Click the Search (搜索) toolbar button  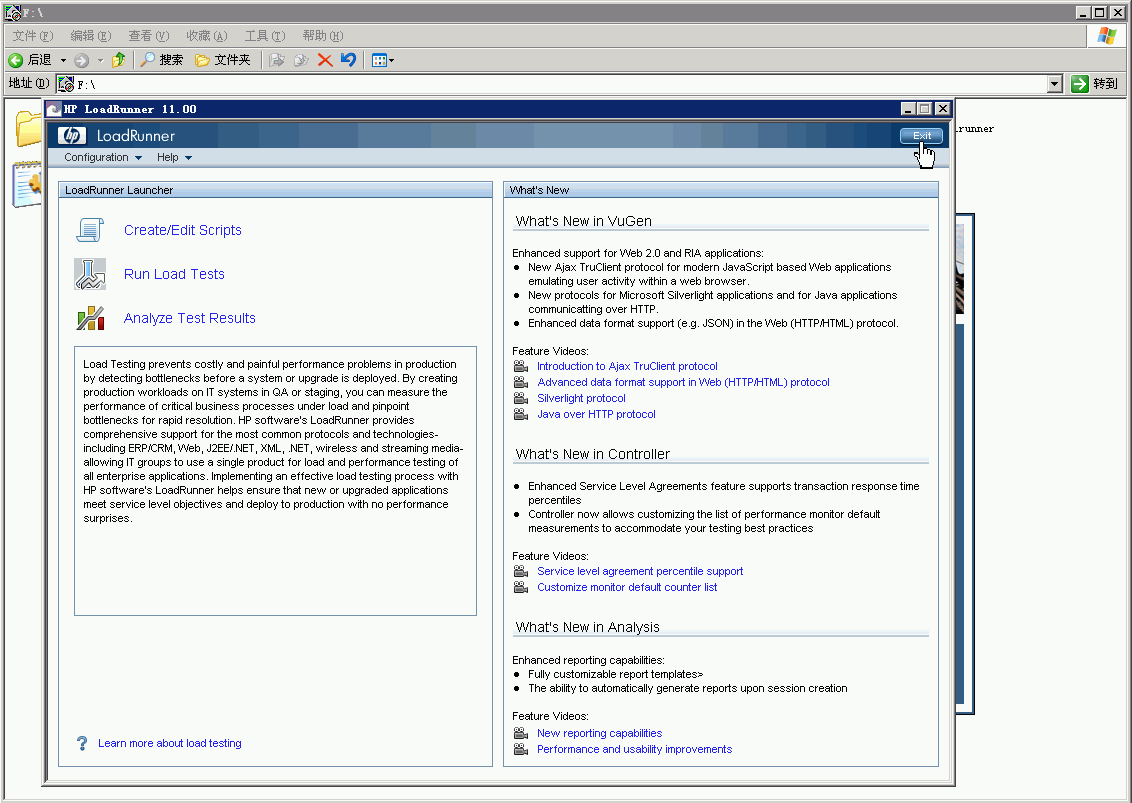162,60
